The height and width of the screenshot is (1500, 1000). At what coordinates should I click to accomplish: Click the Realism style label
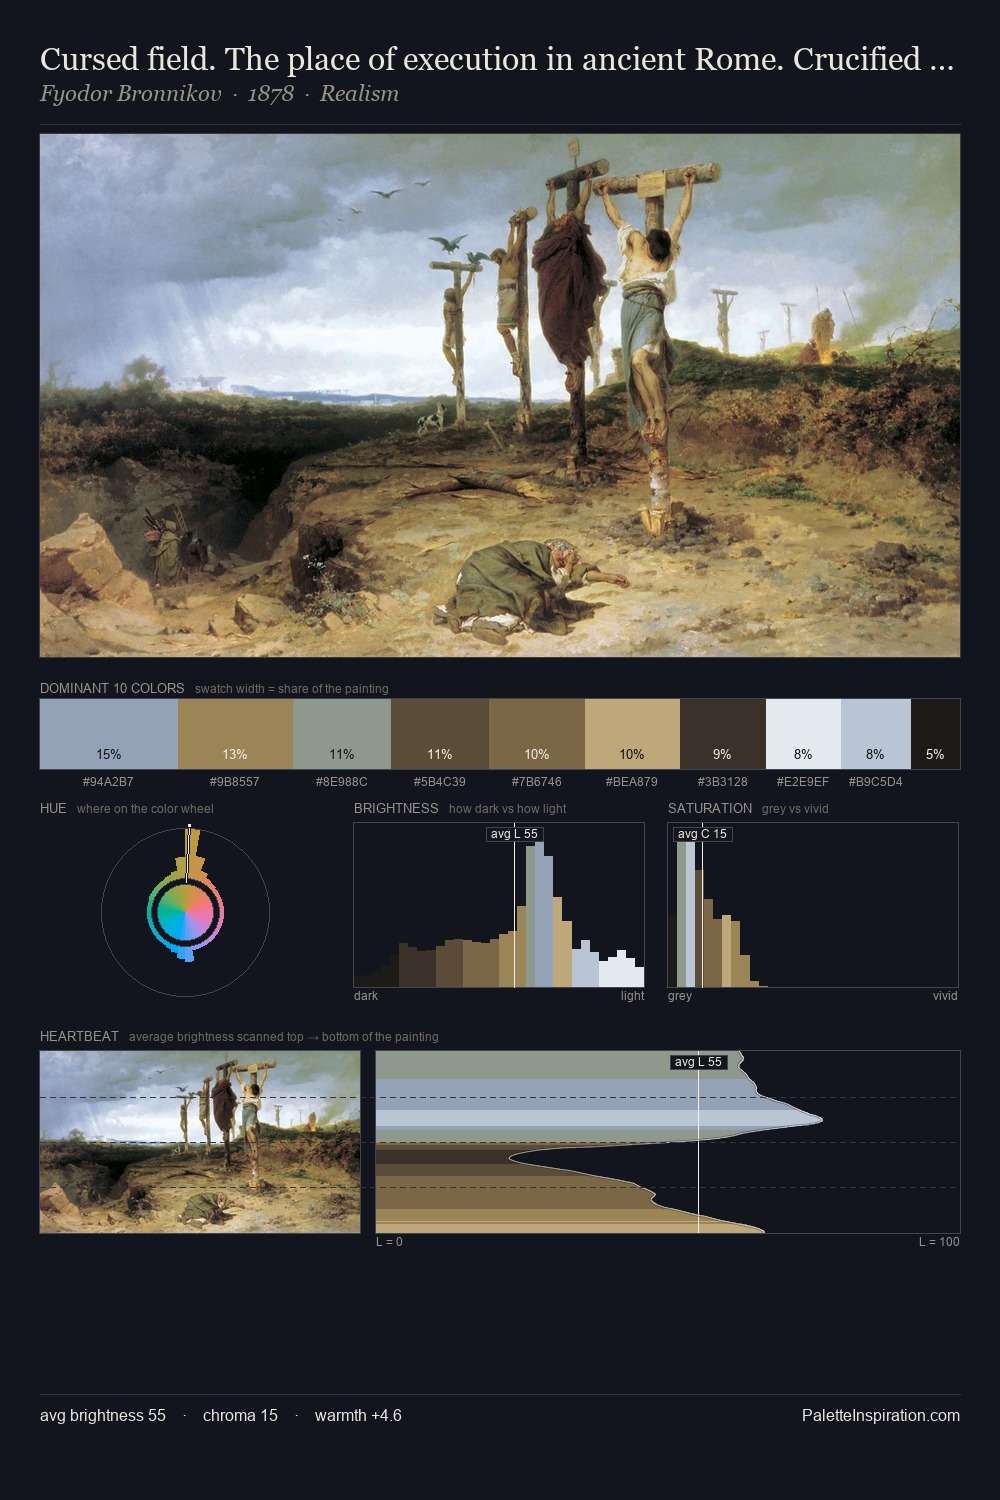[359, 94]
